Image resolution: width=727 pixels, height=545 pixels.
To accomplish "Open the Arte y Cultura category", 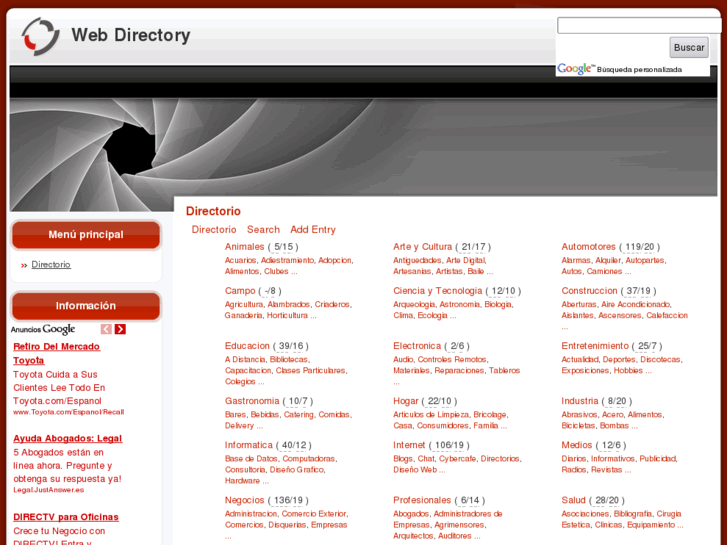I will pyautogui.click(x=422, y=247).
